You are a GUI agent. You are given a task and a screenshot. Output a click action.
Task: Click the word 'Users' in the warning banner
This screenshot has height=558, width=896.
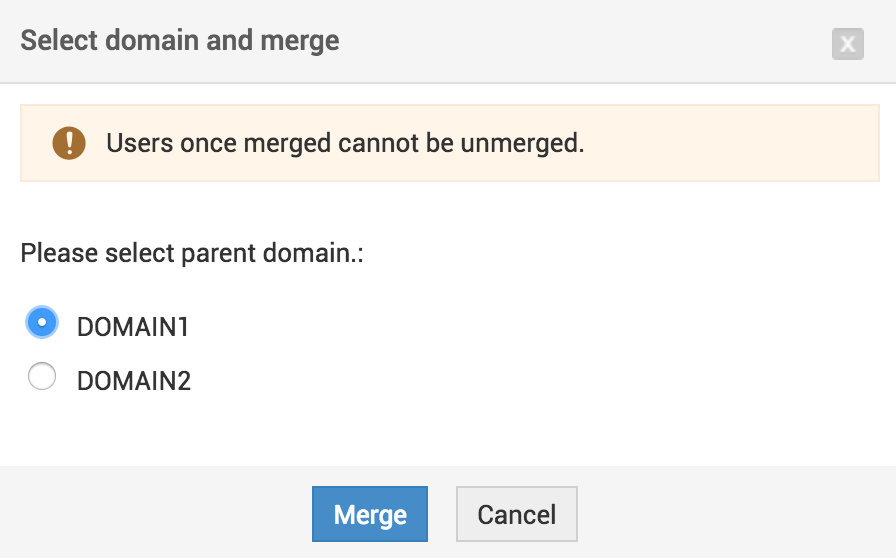pyautogui.click(x=140, y=143)
